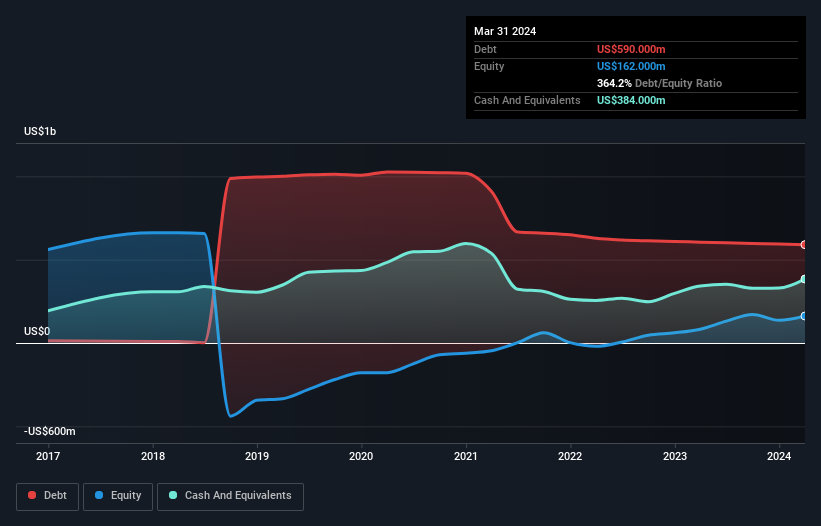Click the US$0 y-axis label

[x=37, y=331]
